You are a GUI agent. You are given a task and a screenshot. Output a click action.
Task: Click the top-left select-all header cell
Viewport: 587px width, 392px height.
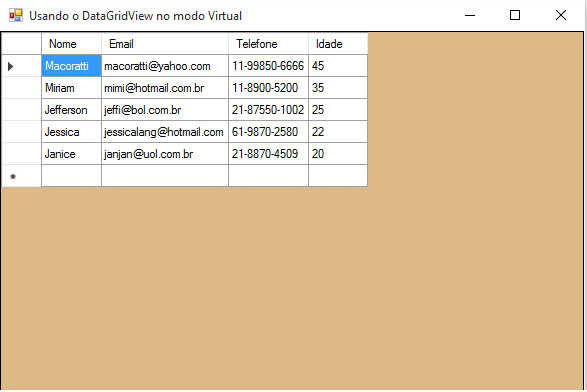click(x=22, y=44)
